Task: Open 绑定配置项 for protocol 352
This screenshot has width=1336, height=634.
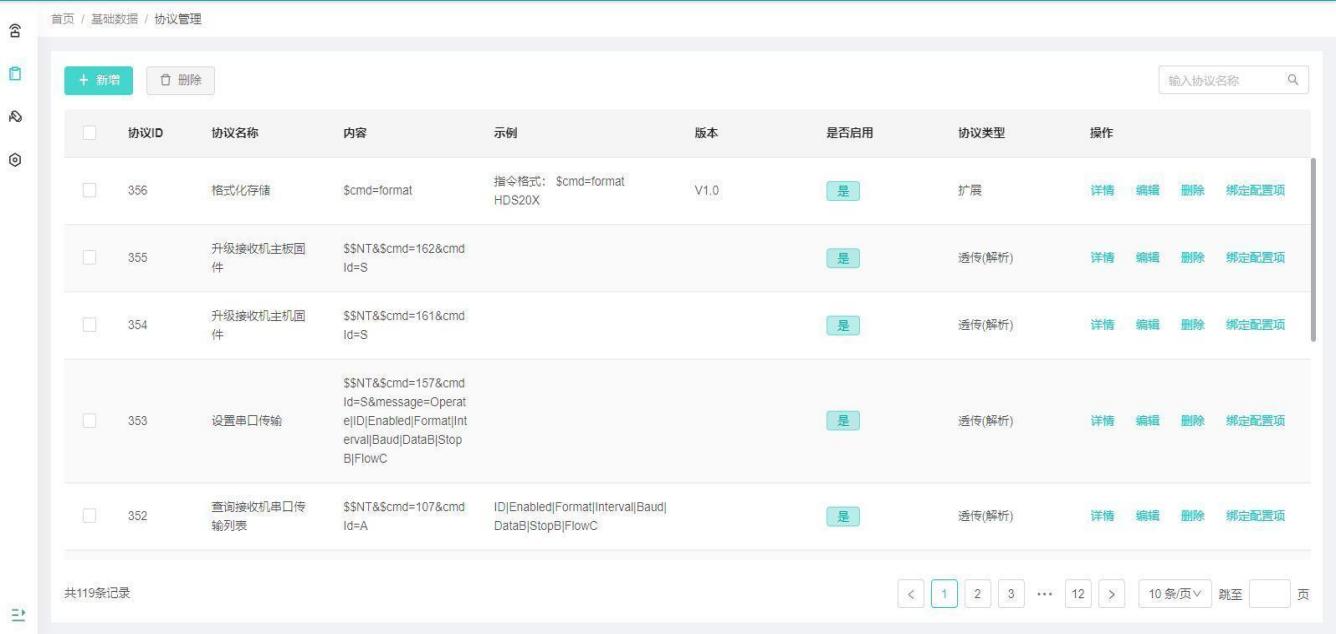Action: pos(1255,516)
